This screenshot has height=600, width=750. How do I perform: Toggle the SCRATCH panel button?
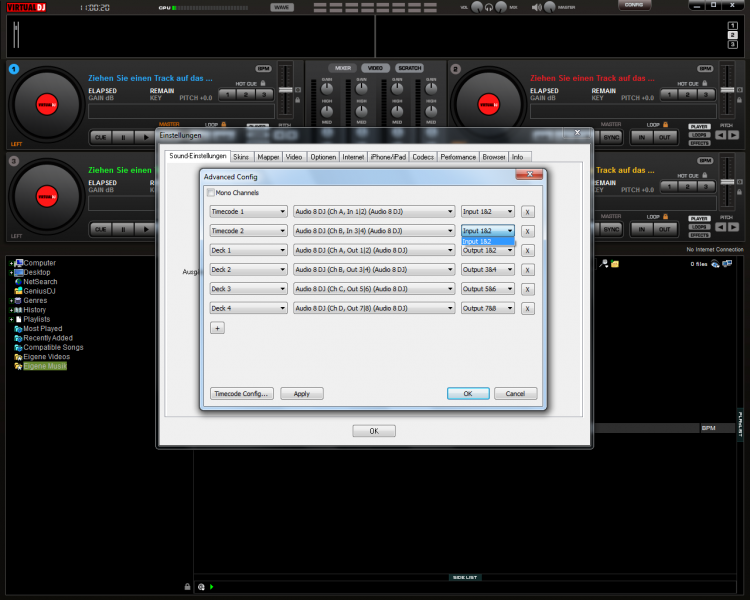point(410,68)
